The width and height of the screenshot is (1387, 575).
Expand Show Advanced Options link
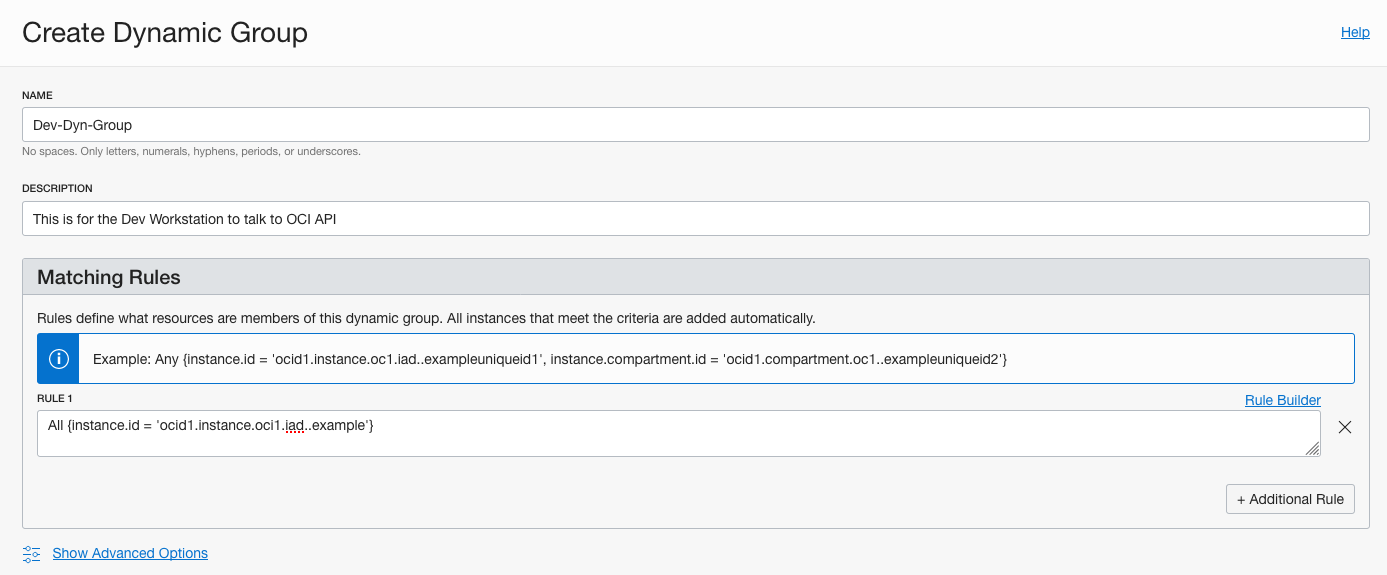(130, 553)
